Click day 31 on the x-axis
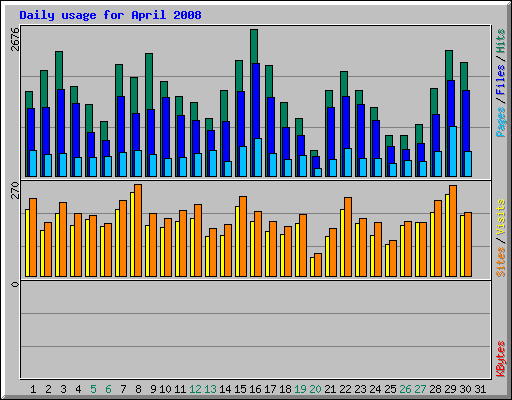The image size is (512, 400). 480,389
